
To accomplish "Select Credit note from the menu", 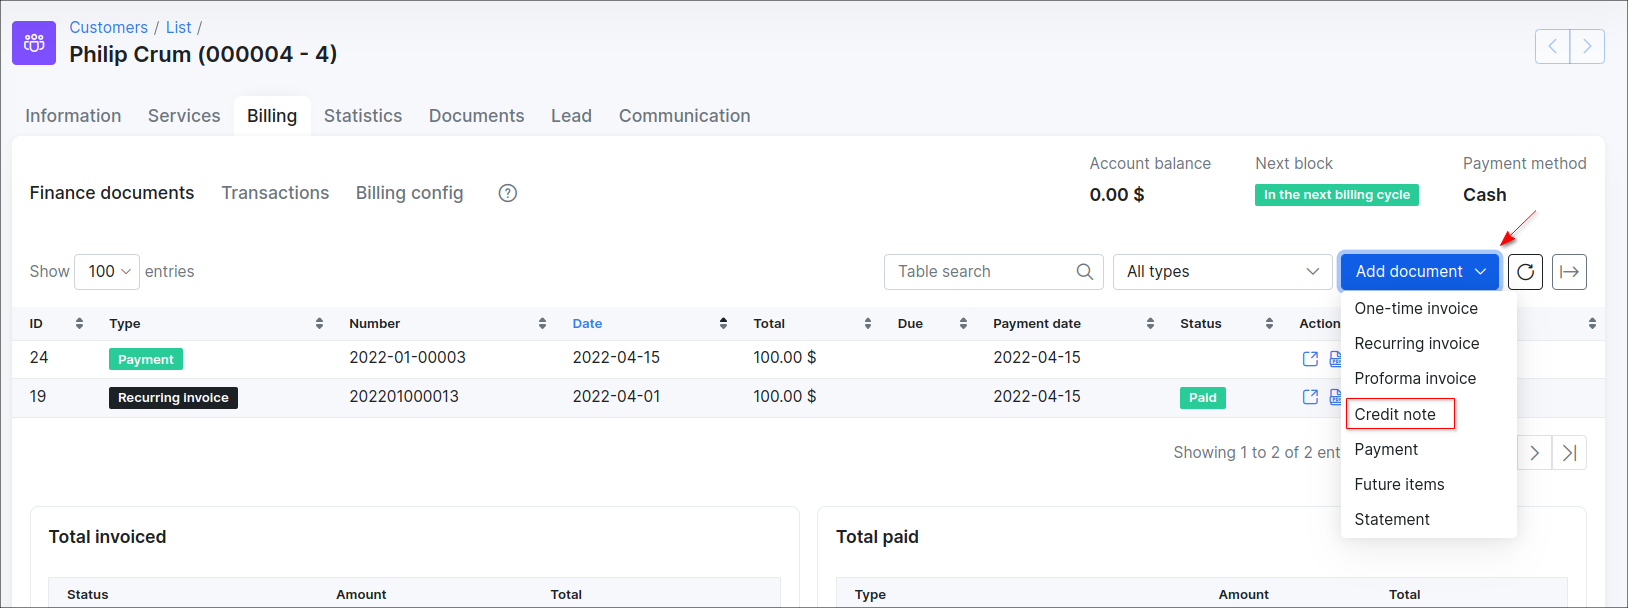I will 1395,414.
